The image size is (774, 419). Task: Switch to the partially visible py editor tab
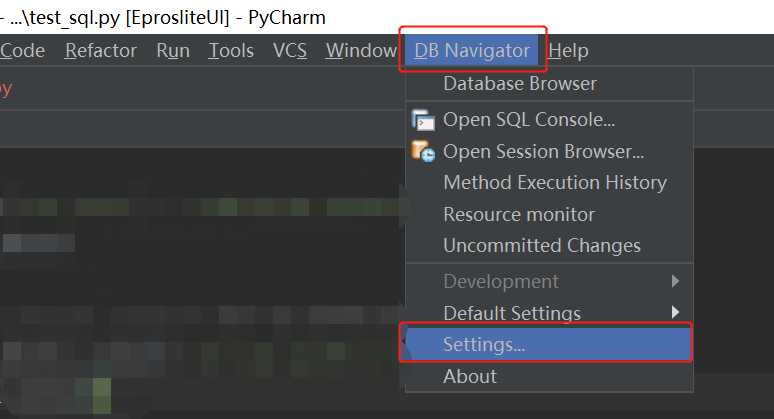[5, 88]
